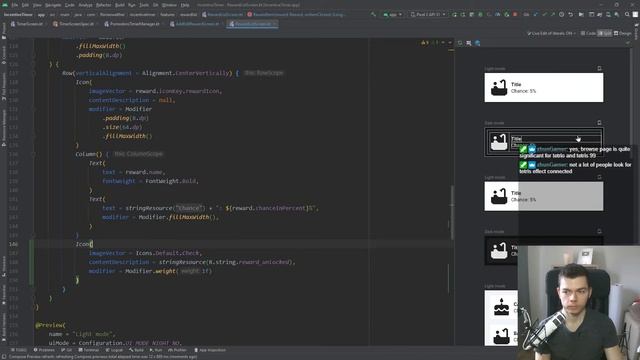Open the Logcat tool window
The image size is (640, 360).
click(x=114, y=350)
